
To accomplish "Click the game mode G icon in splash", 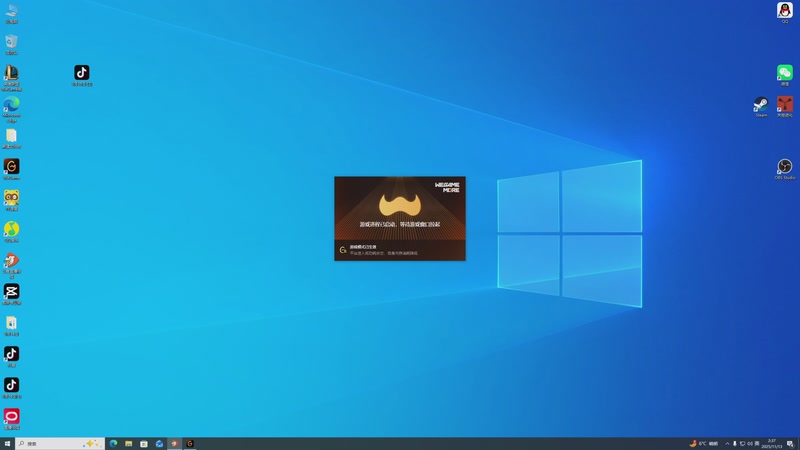I will point(343,250).
